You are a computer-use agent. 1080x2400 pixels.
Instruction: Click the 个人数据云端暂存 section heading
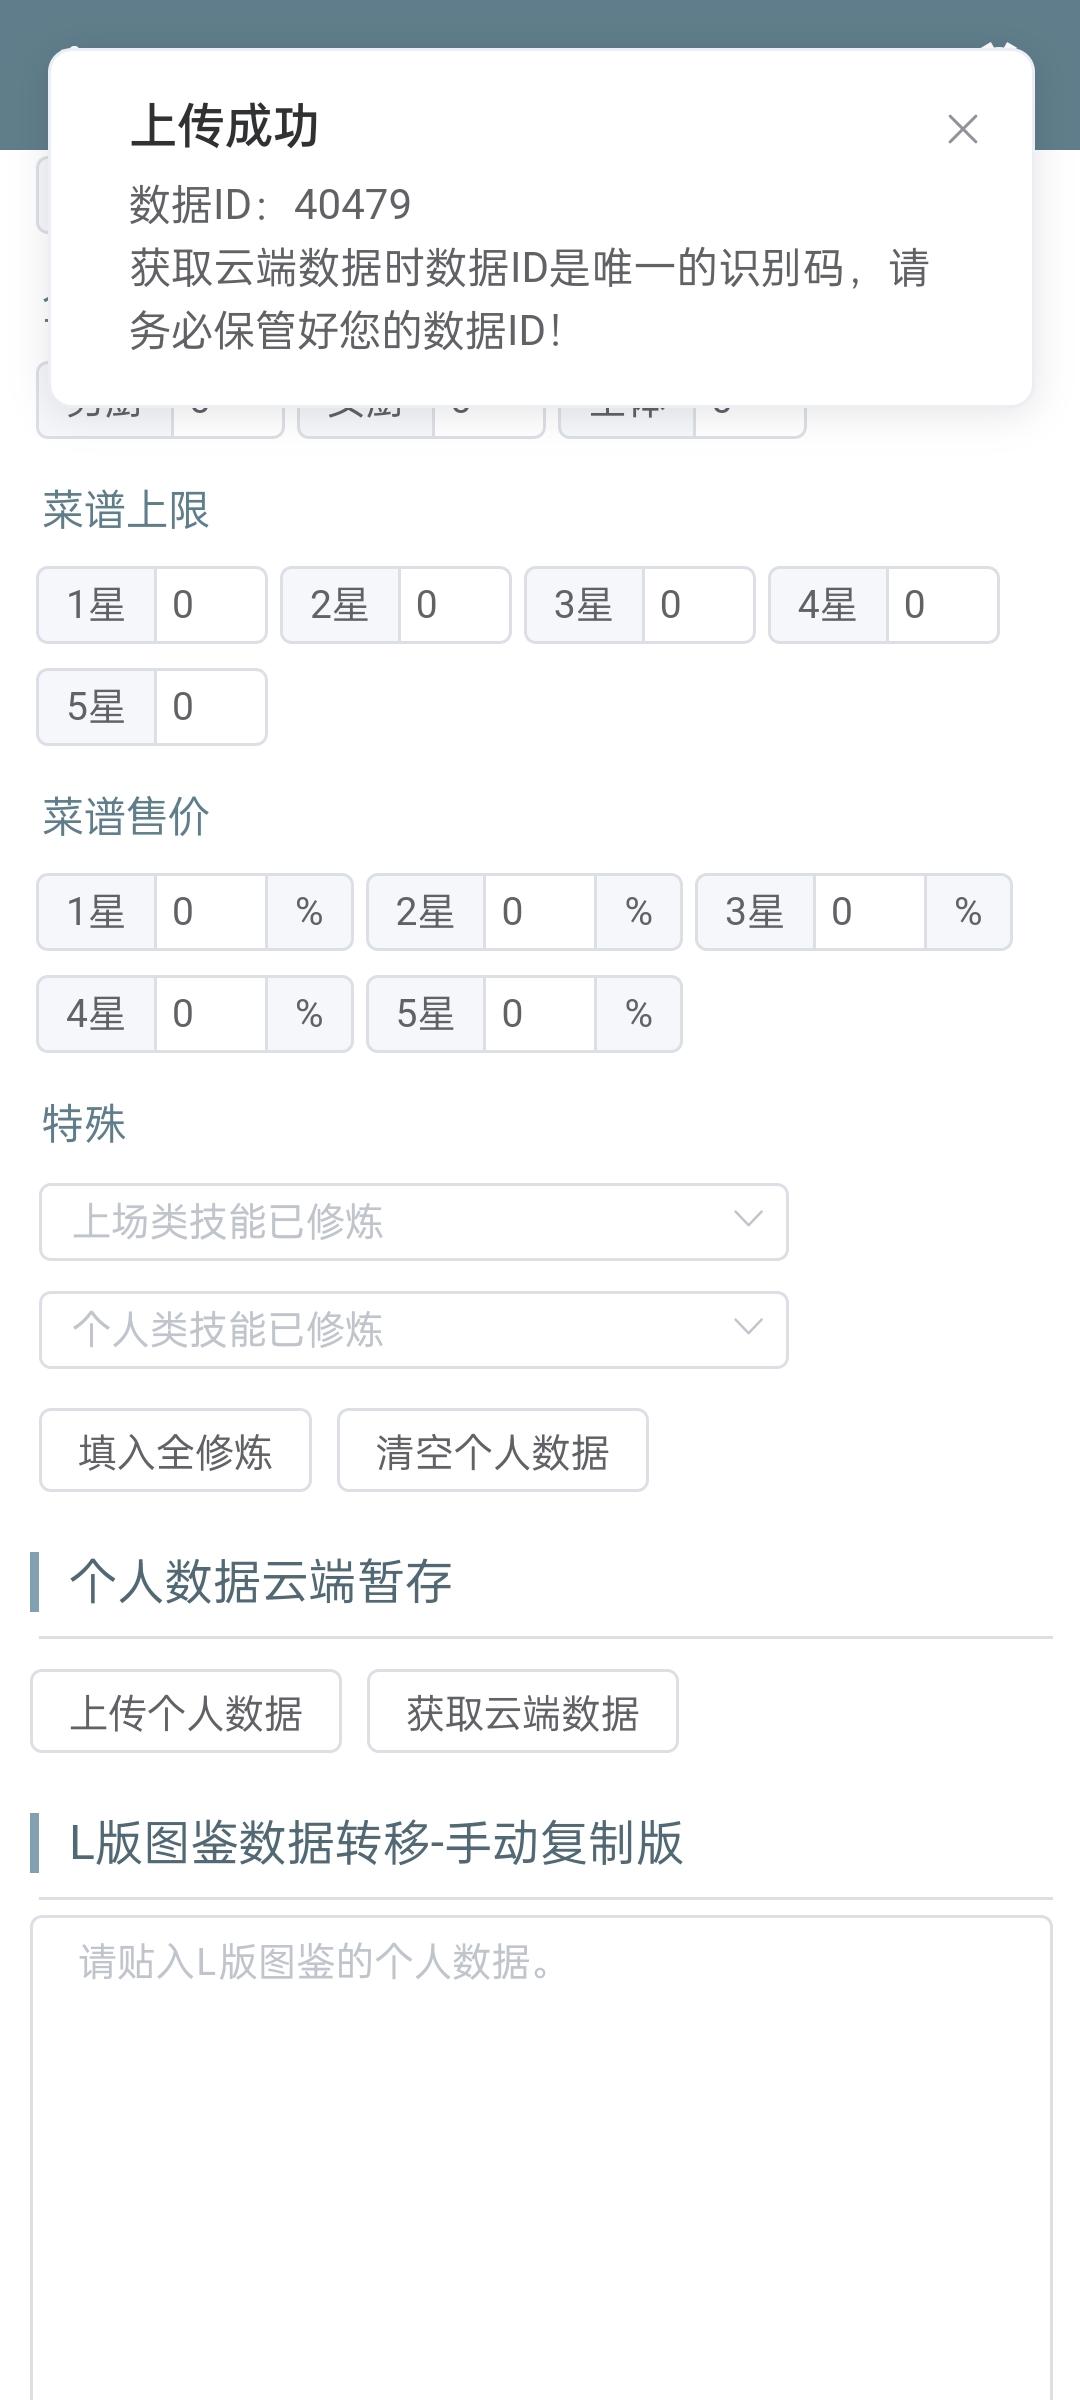click(260, 1582)
